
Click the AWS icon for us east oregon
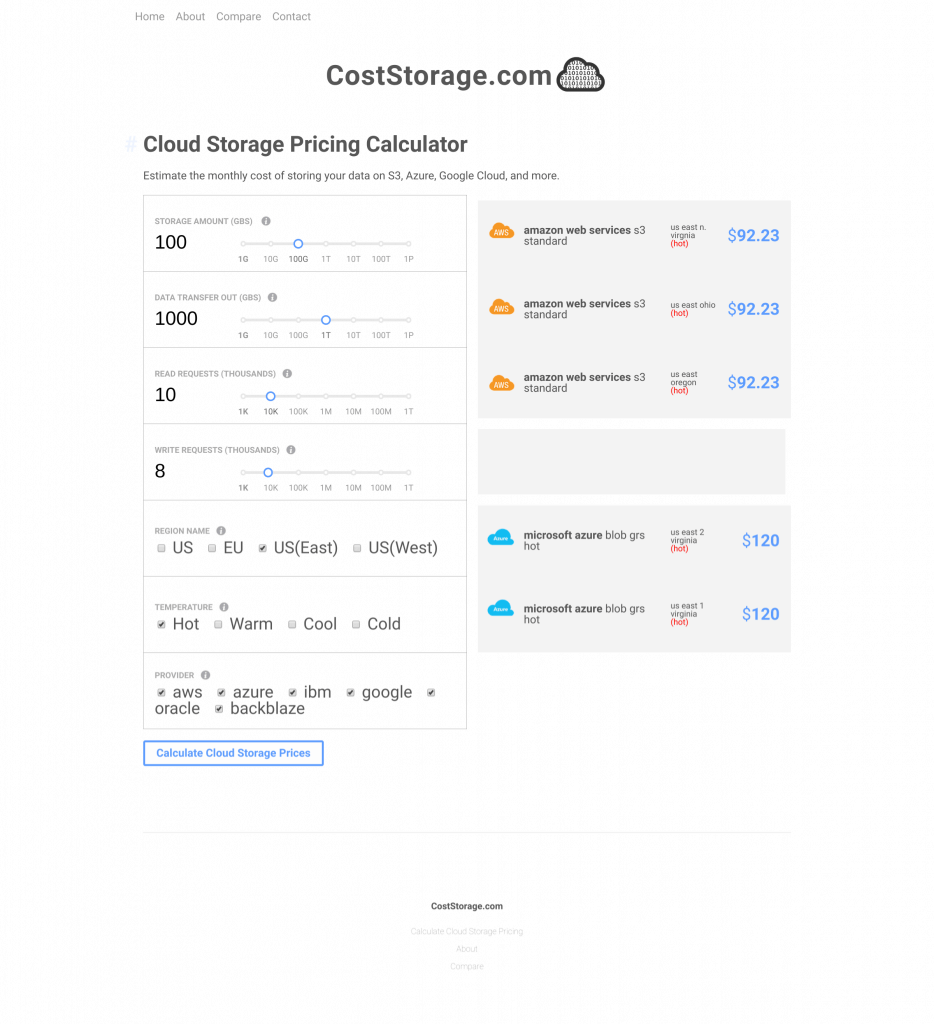pyautogui.click(x=502, y=383)
